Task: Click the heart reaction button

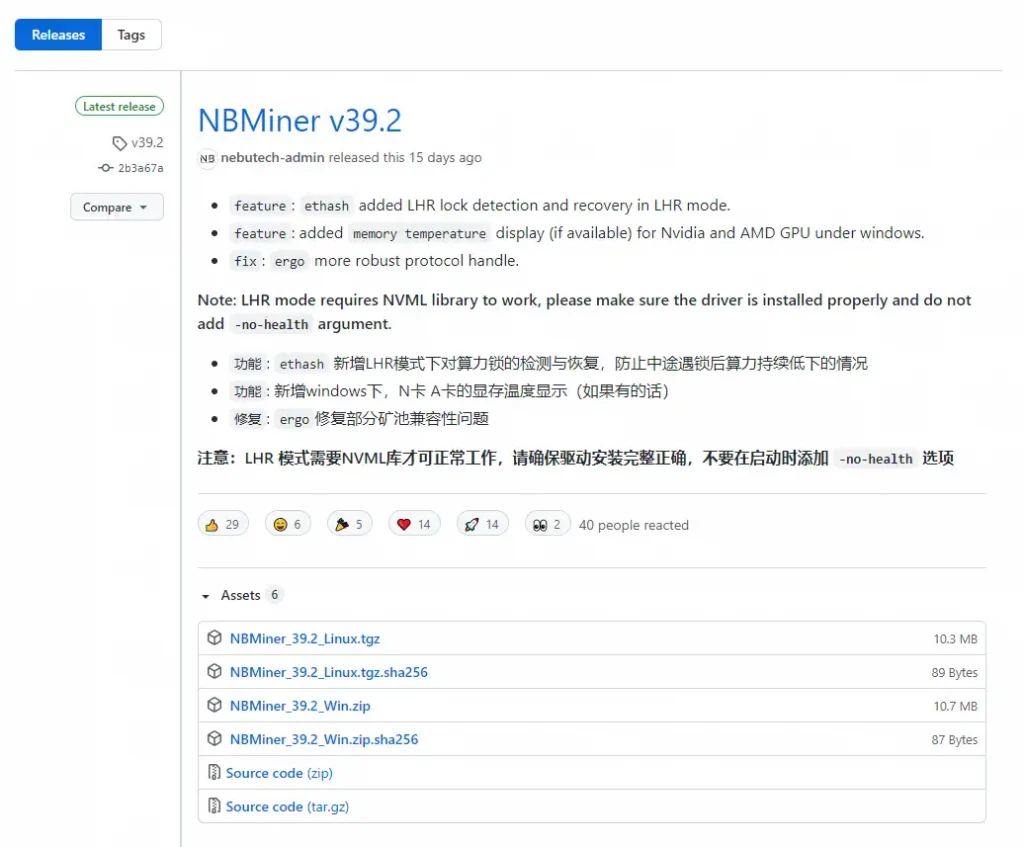Action: (x=413, y=524)
